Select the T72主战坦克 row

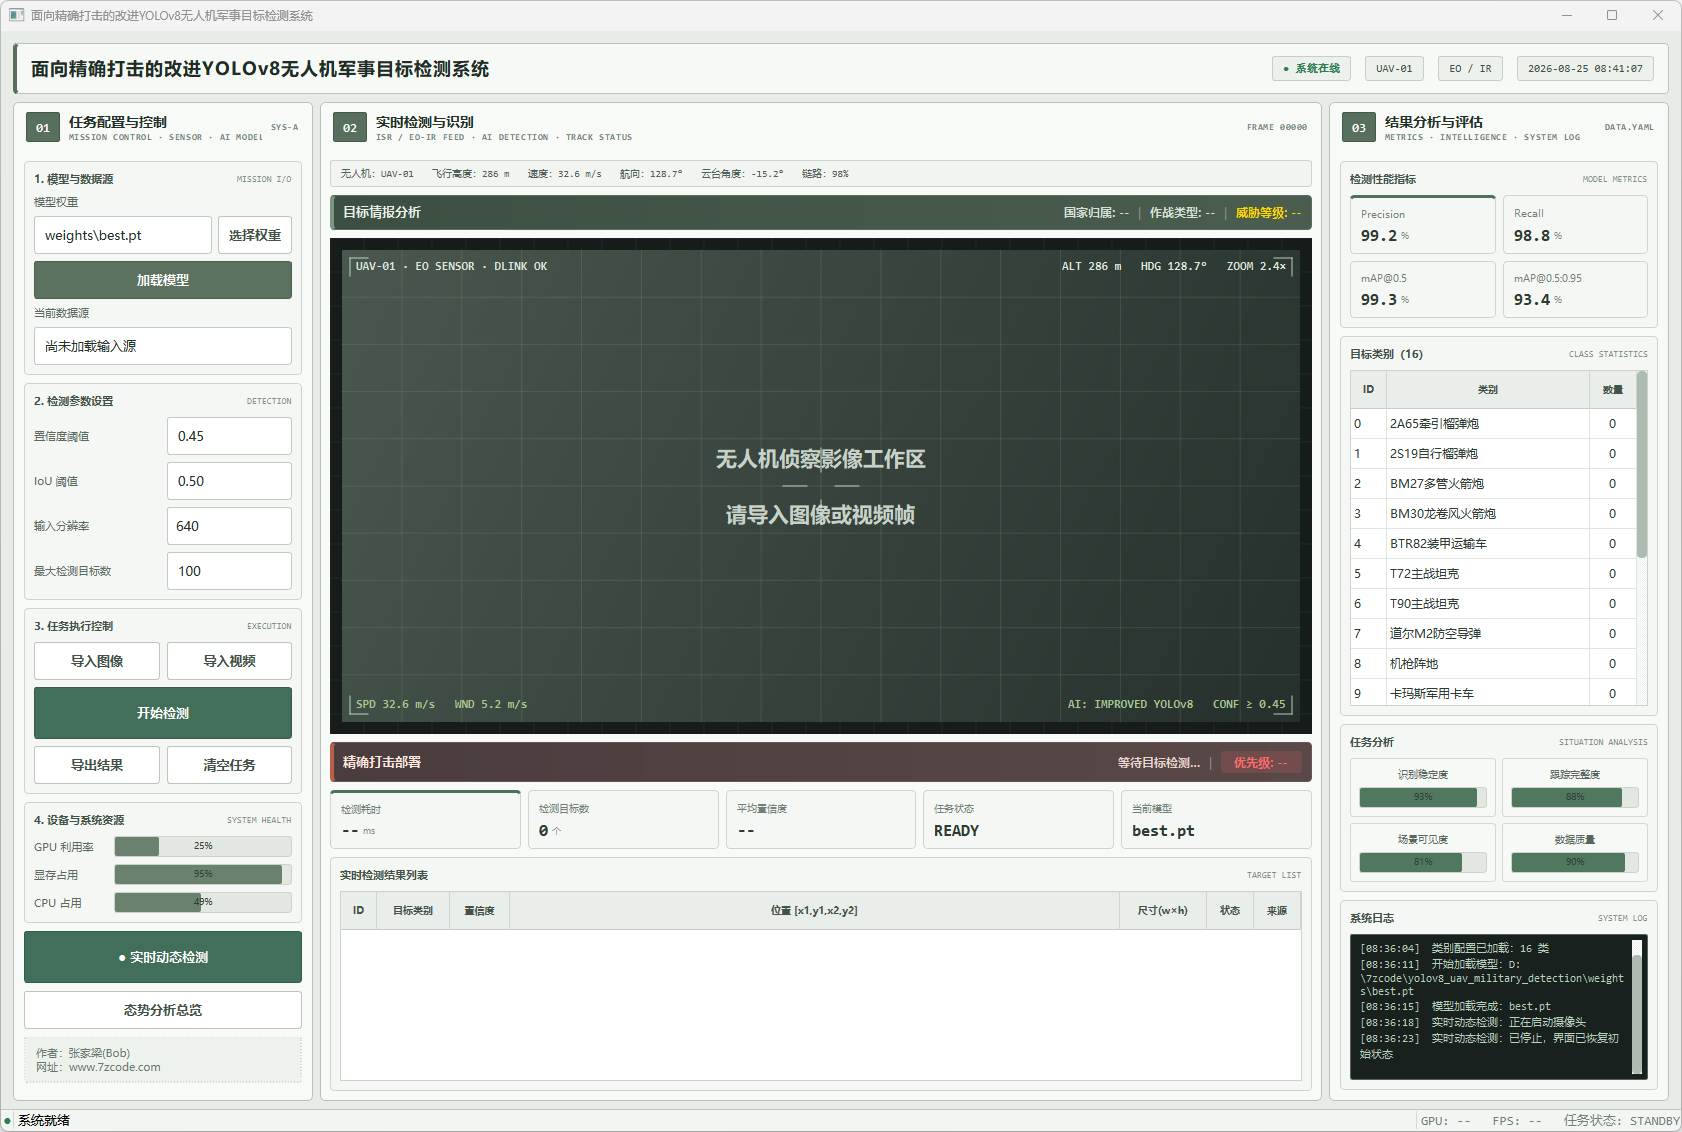point(1493,574)
